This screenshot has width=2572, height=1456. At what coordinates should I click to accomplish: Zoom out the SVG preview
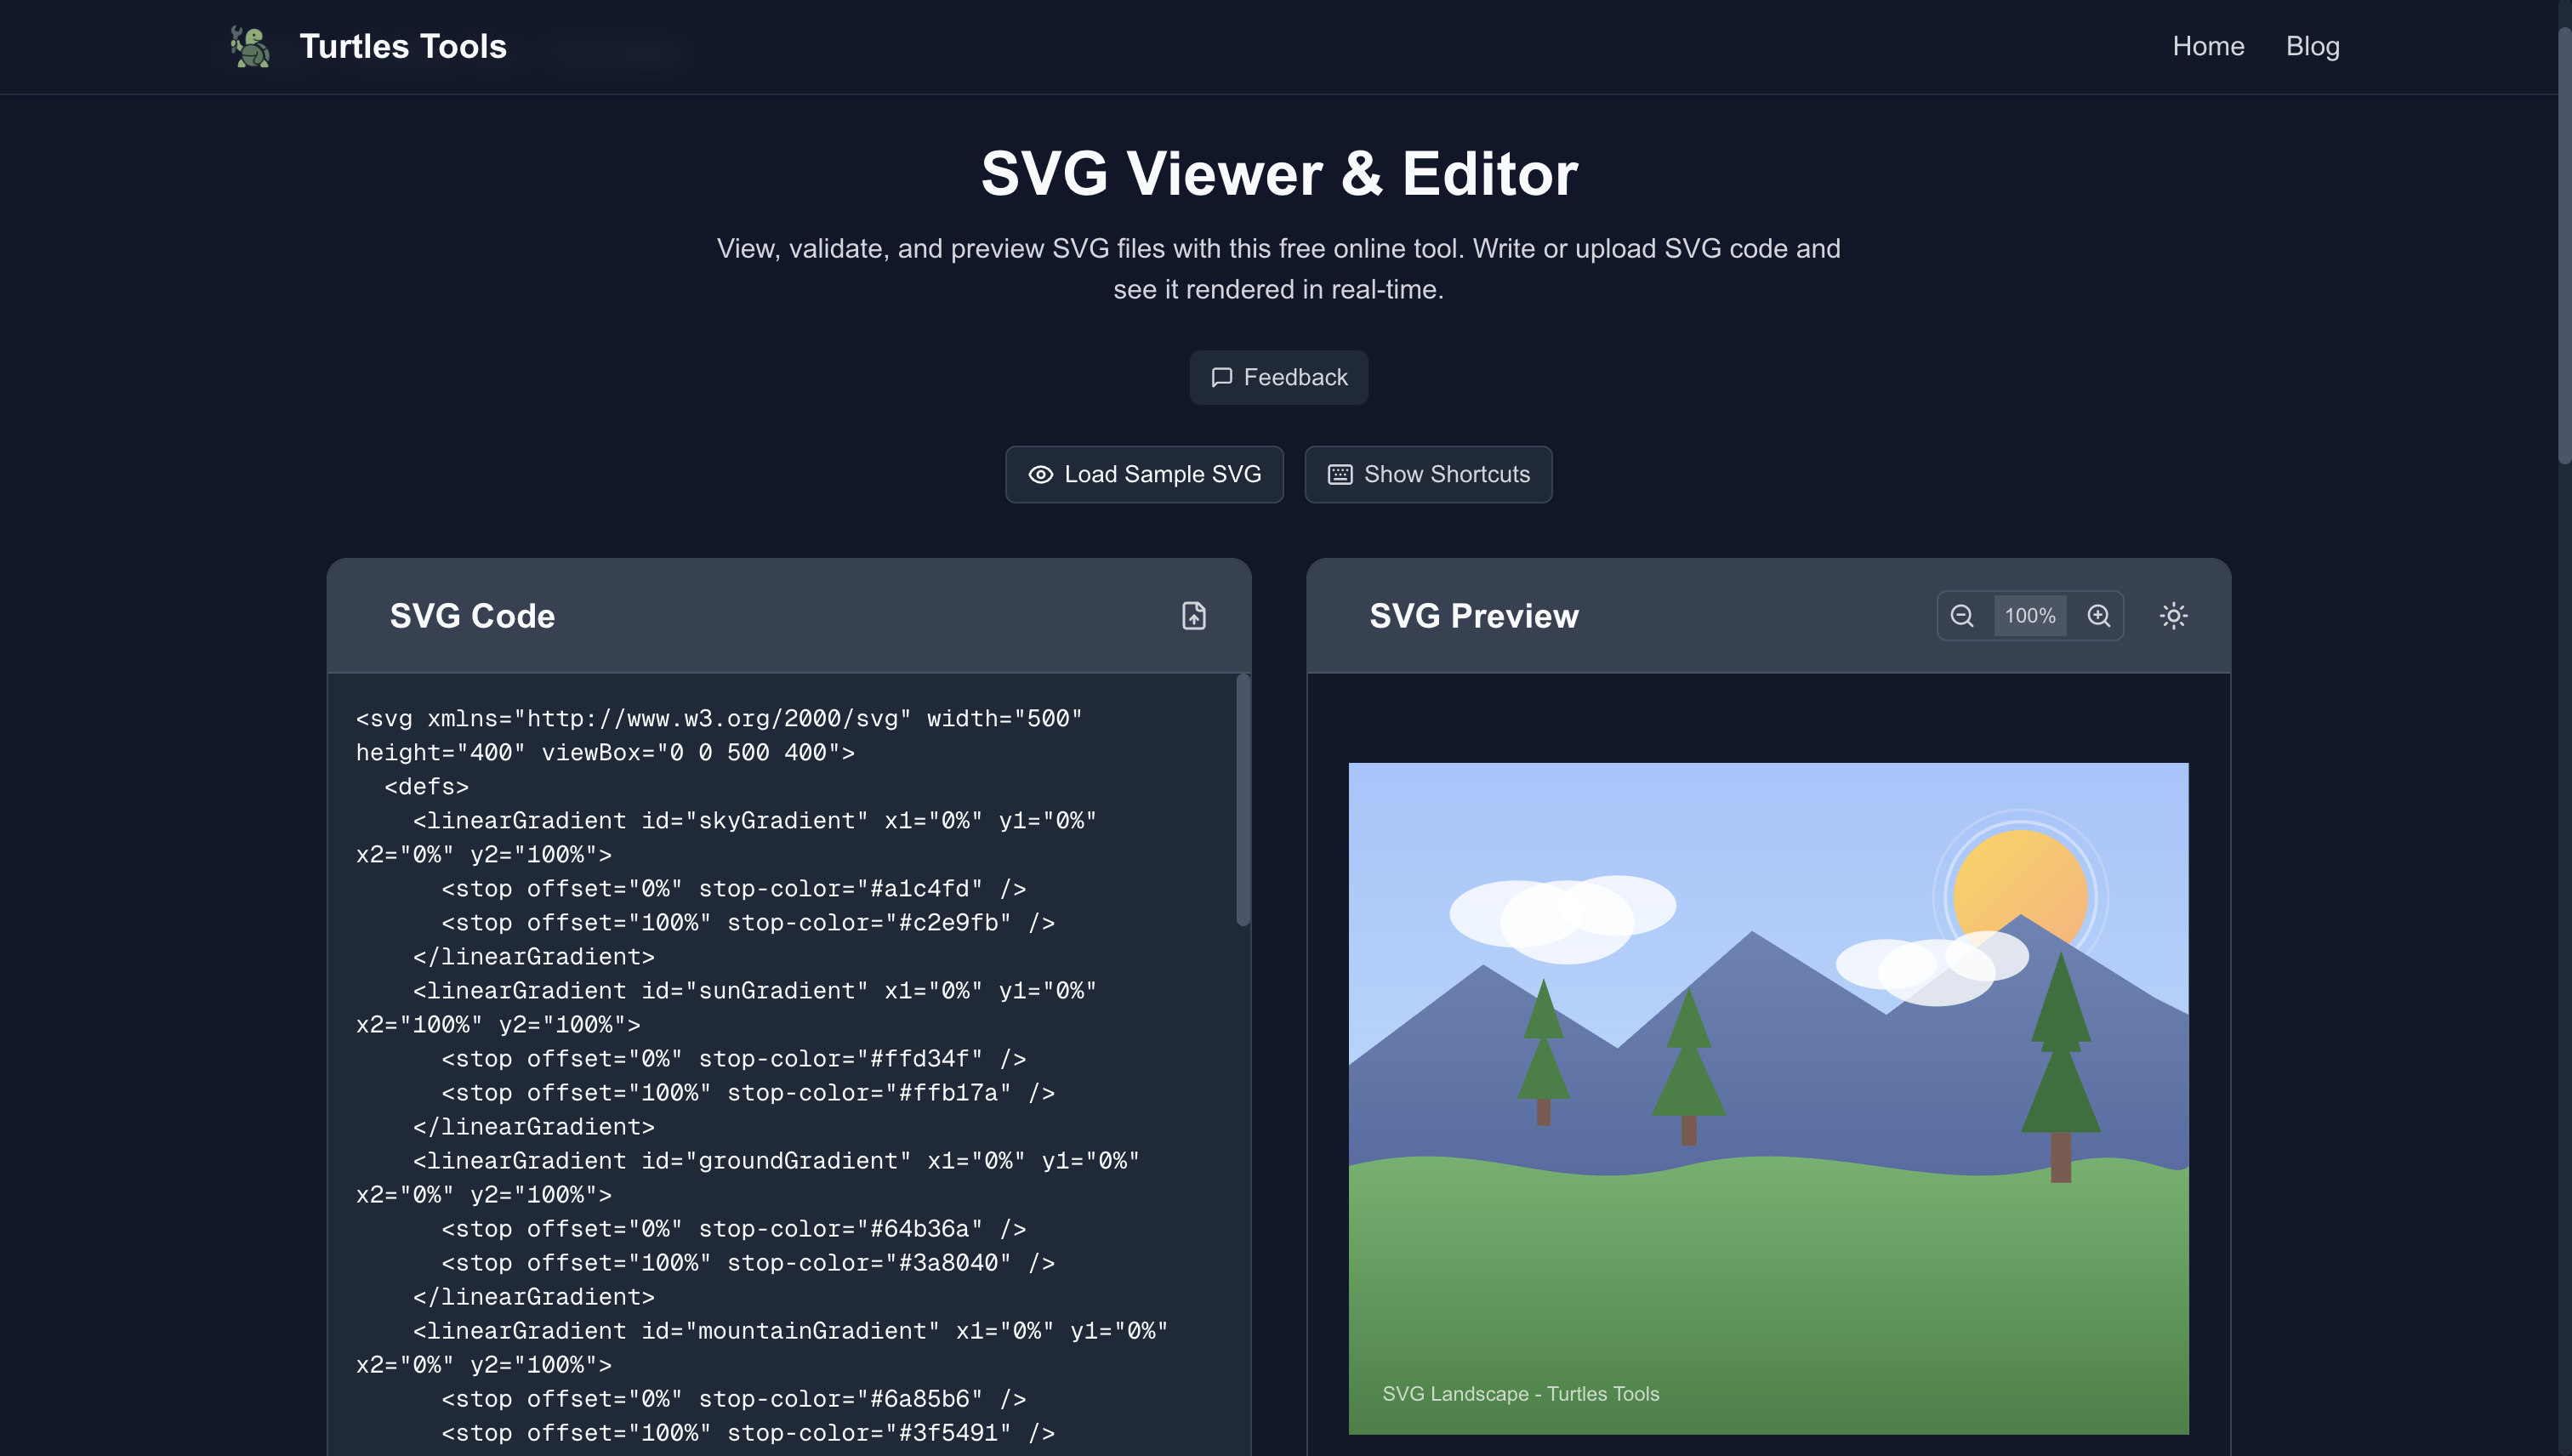click(x=1962, y=616)
